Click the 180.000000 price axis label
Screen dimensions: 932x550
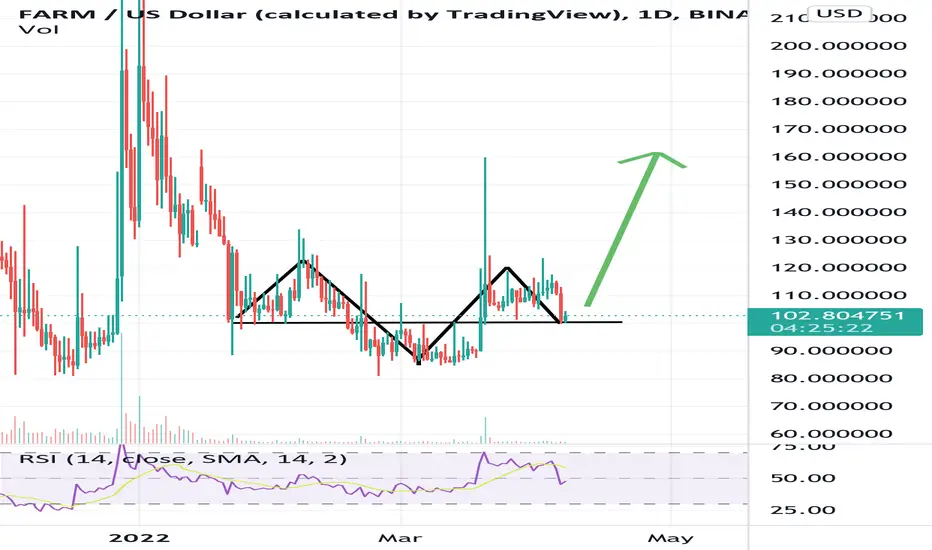[x=839, y=101]
